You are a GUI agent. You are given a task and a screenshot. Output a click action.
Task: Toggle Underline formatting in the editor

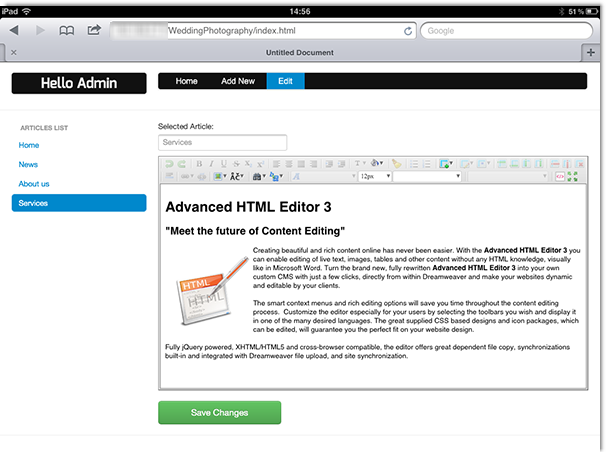[224, 164]
